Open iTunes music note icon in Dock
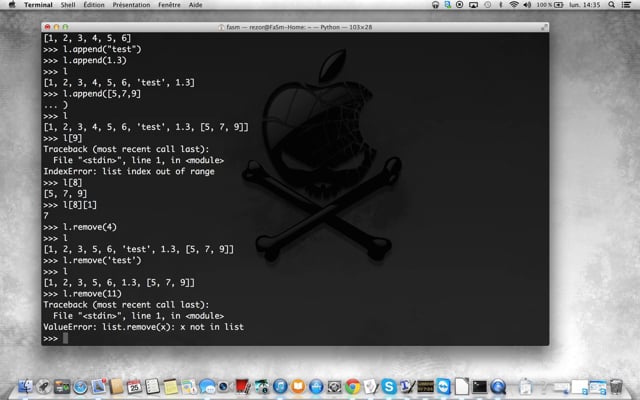Image resolution: width=640 pixels, height=400 pixels. [x=280, y=386]
